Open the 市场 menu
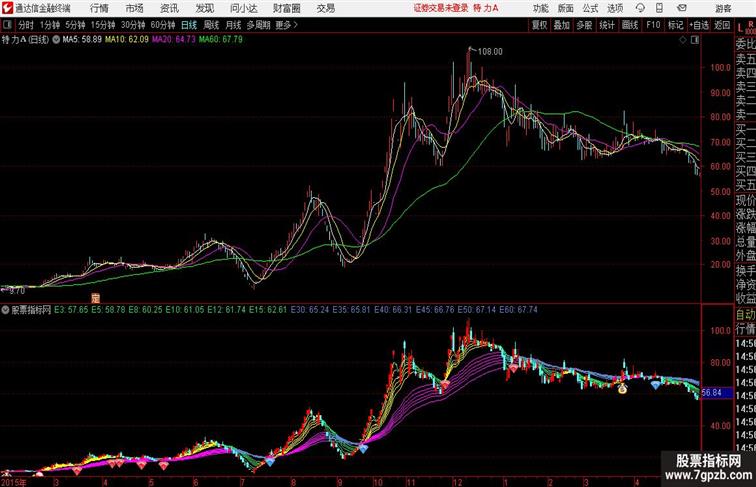 [x=135, y=8]
